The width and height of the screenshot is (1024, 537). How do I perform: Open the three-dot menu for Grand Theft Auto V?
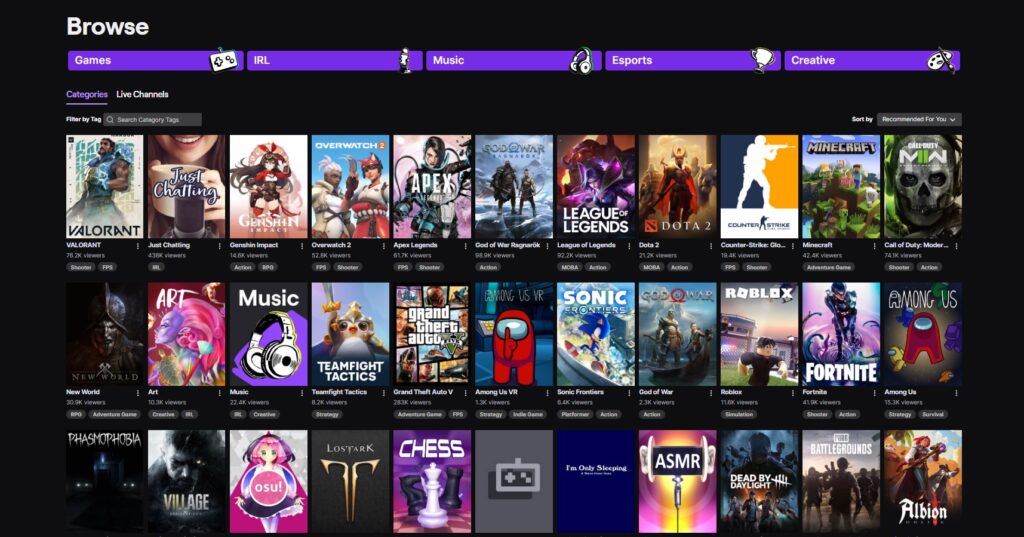[x=465, y=393]
